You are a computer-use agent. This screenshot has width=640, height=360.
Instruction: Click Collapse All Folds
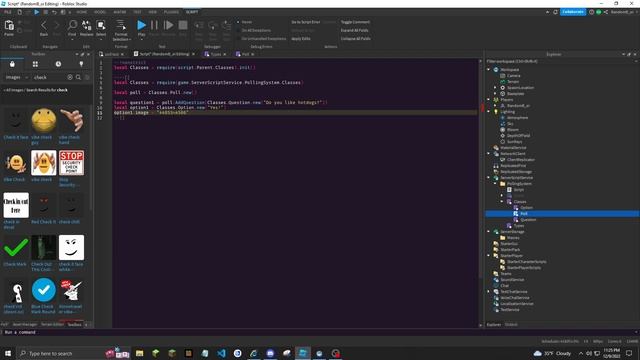356,38
